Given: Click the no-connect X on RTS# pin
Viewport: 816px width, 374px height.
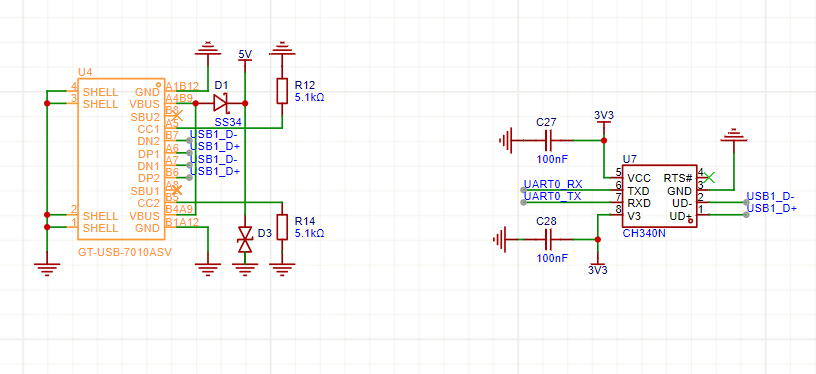Looking at the screenshot, I should [708, 177].
